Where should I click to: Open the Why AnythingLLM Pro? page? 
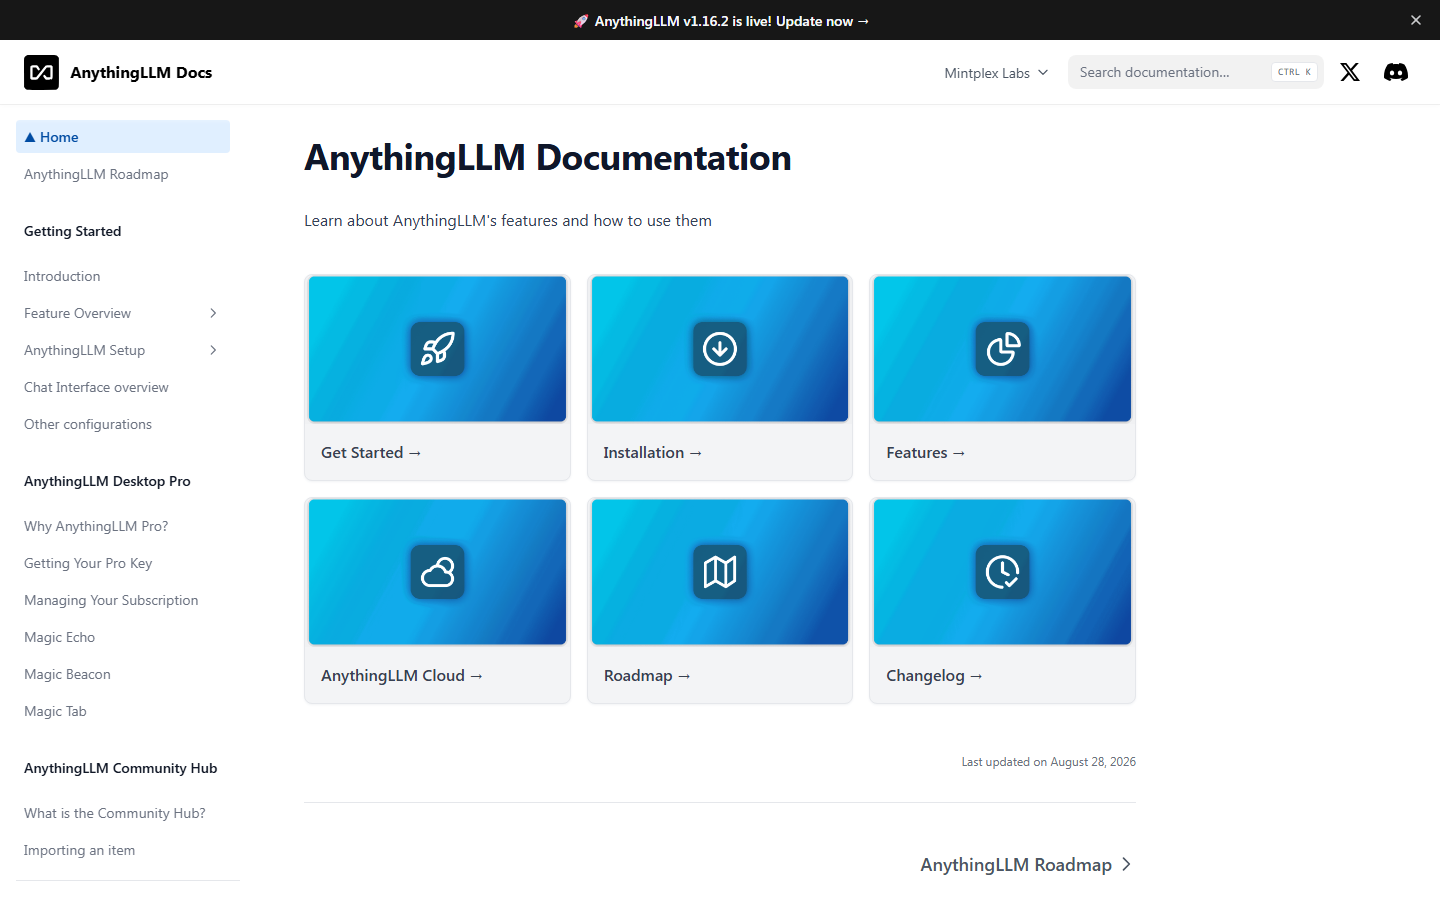123,526
